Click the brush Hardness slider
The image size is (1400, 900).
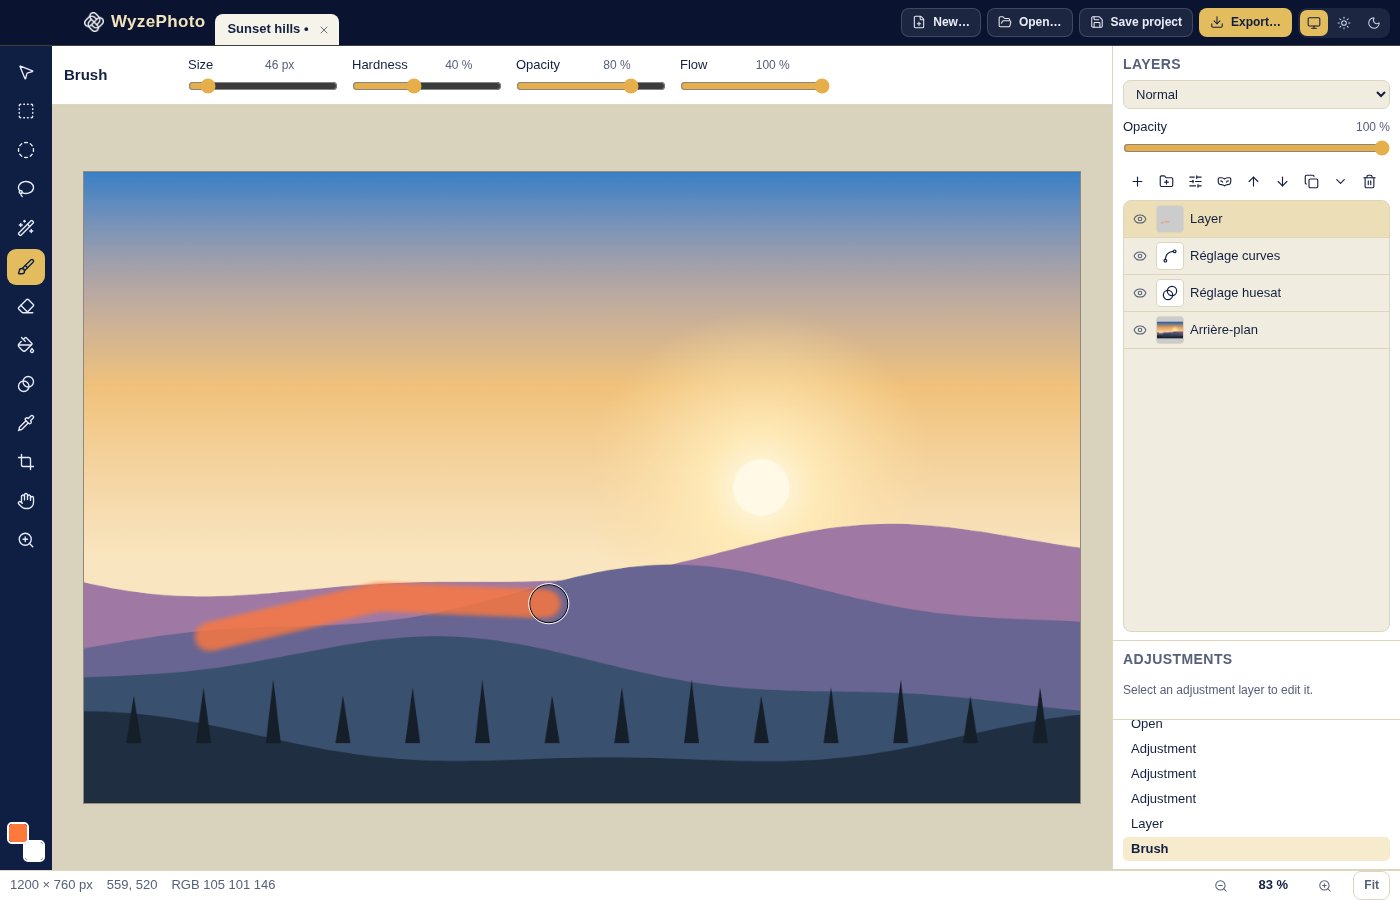(427, 86)
